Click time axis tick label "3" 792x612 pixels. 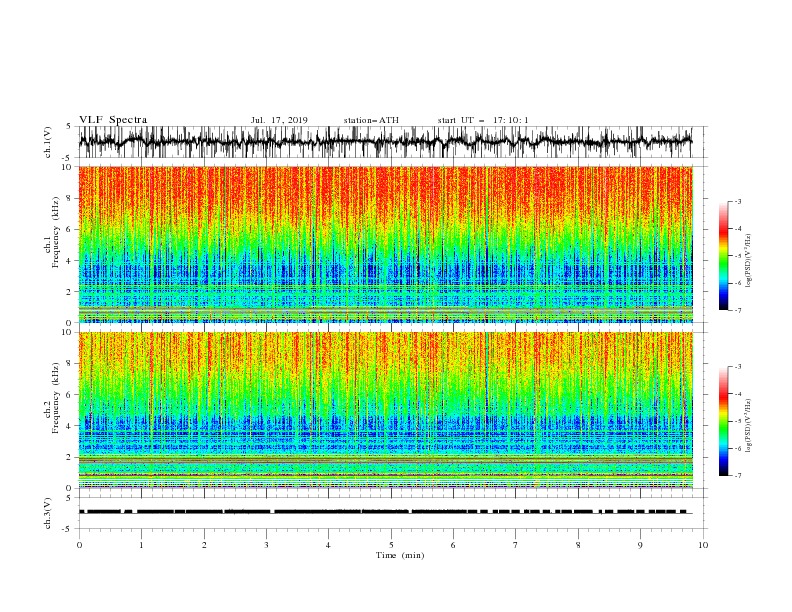coord(266,545)
